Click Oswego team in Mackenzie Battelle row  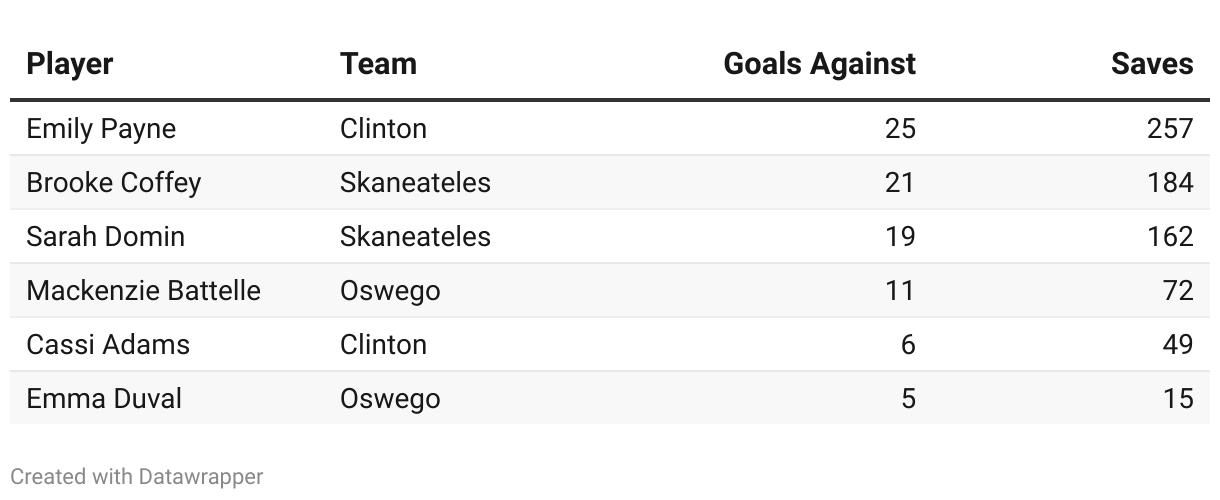390,291
